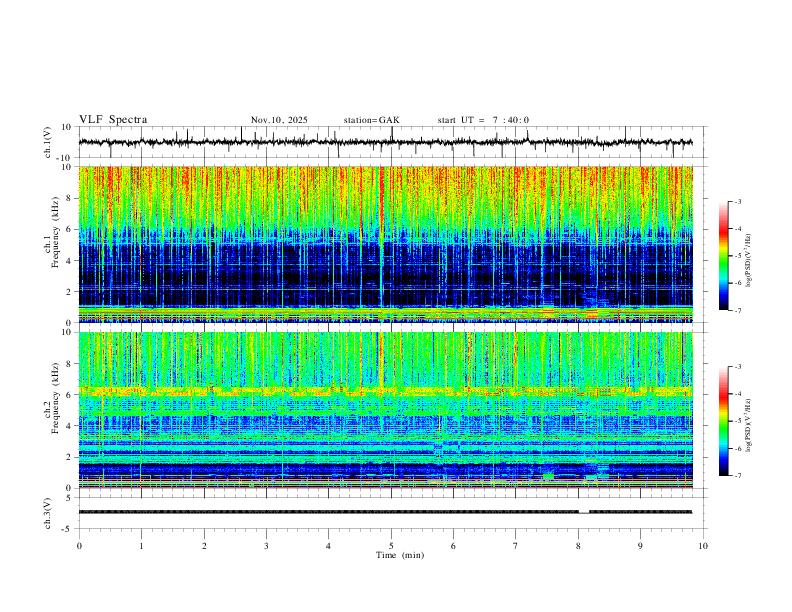Click the ch.1 PSD color scale bar

click(723, 256)
